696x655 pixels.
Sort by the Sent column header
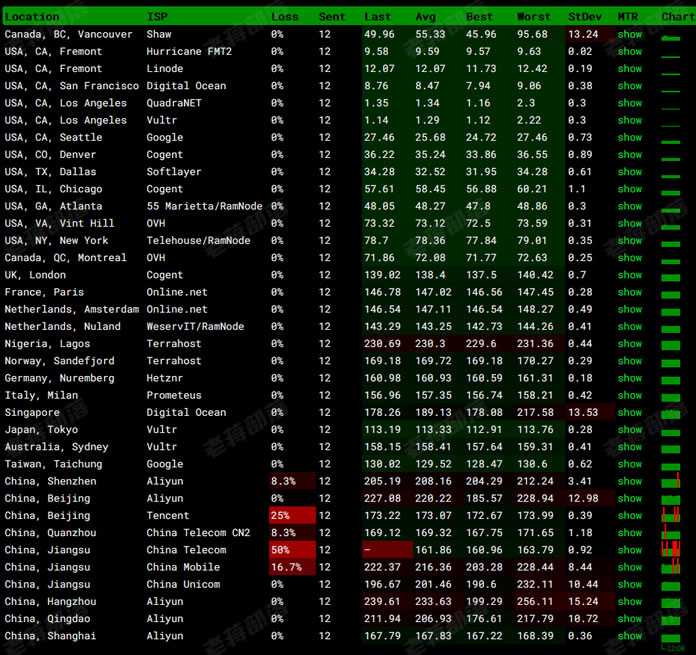(x=332, y=17)
